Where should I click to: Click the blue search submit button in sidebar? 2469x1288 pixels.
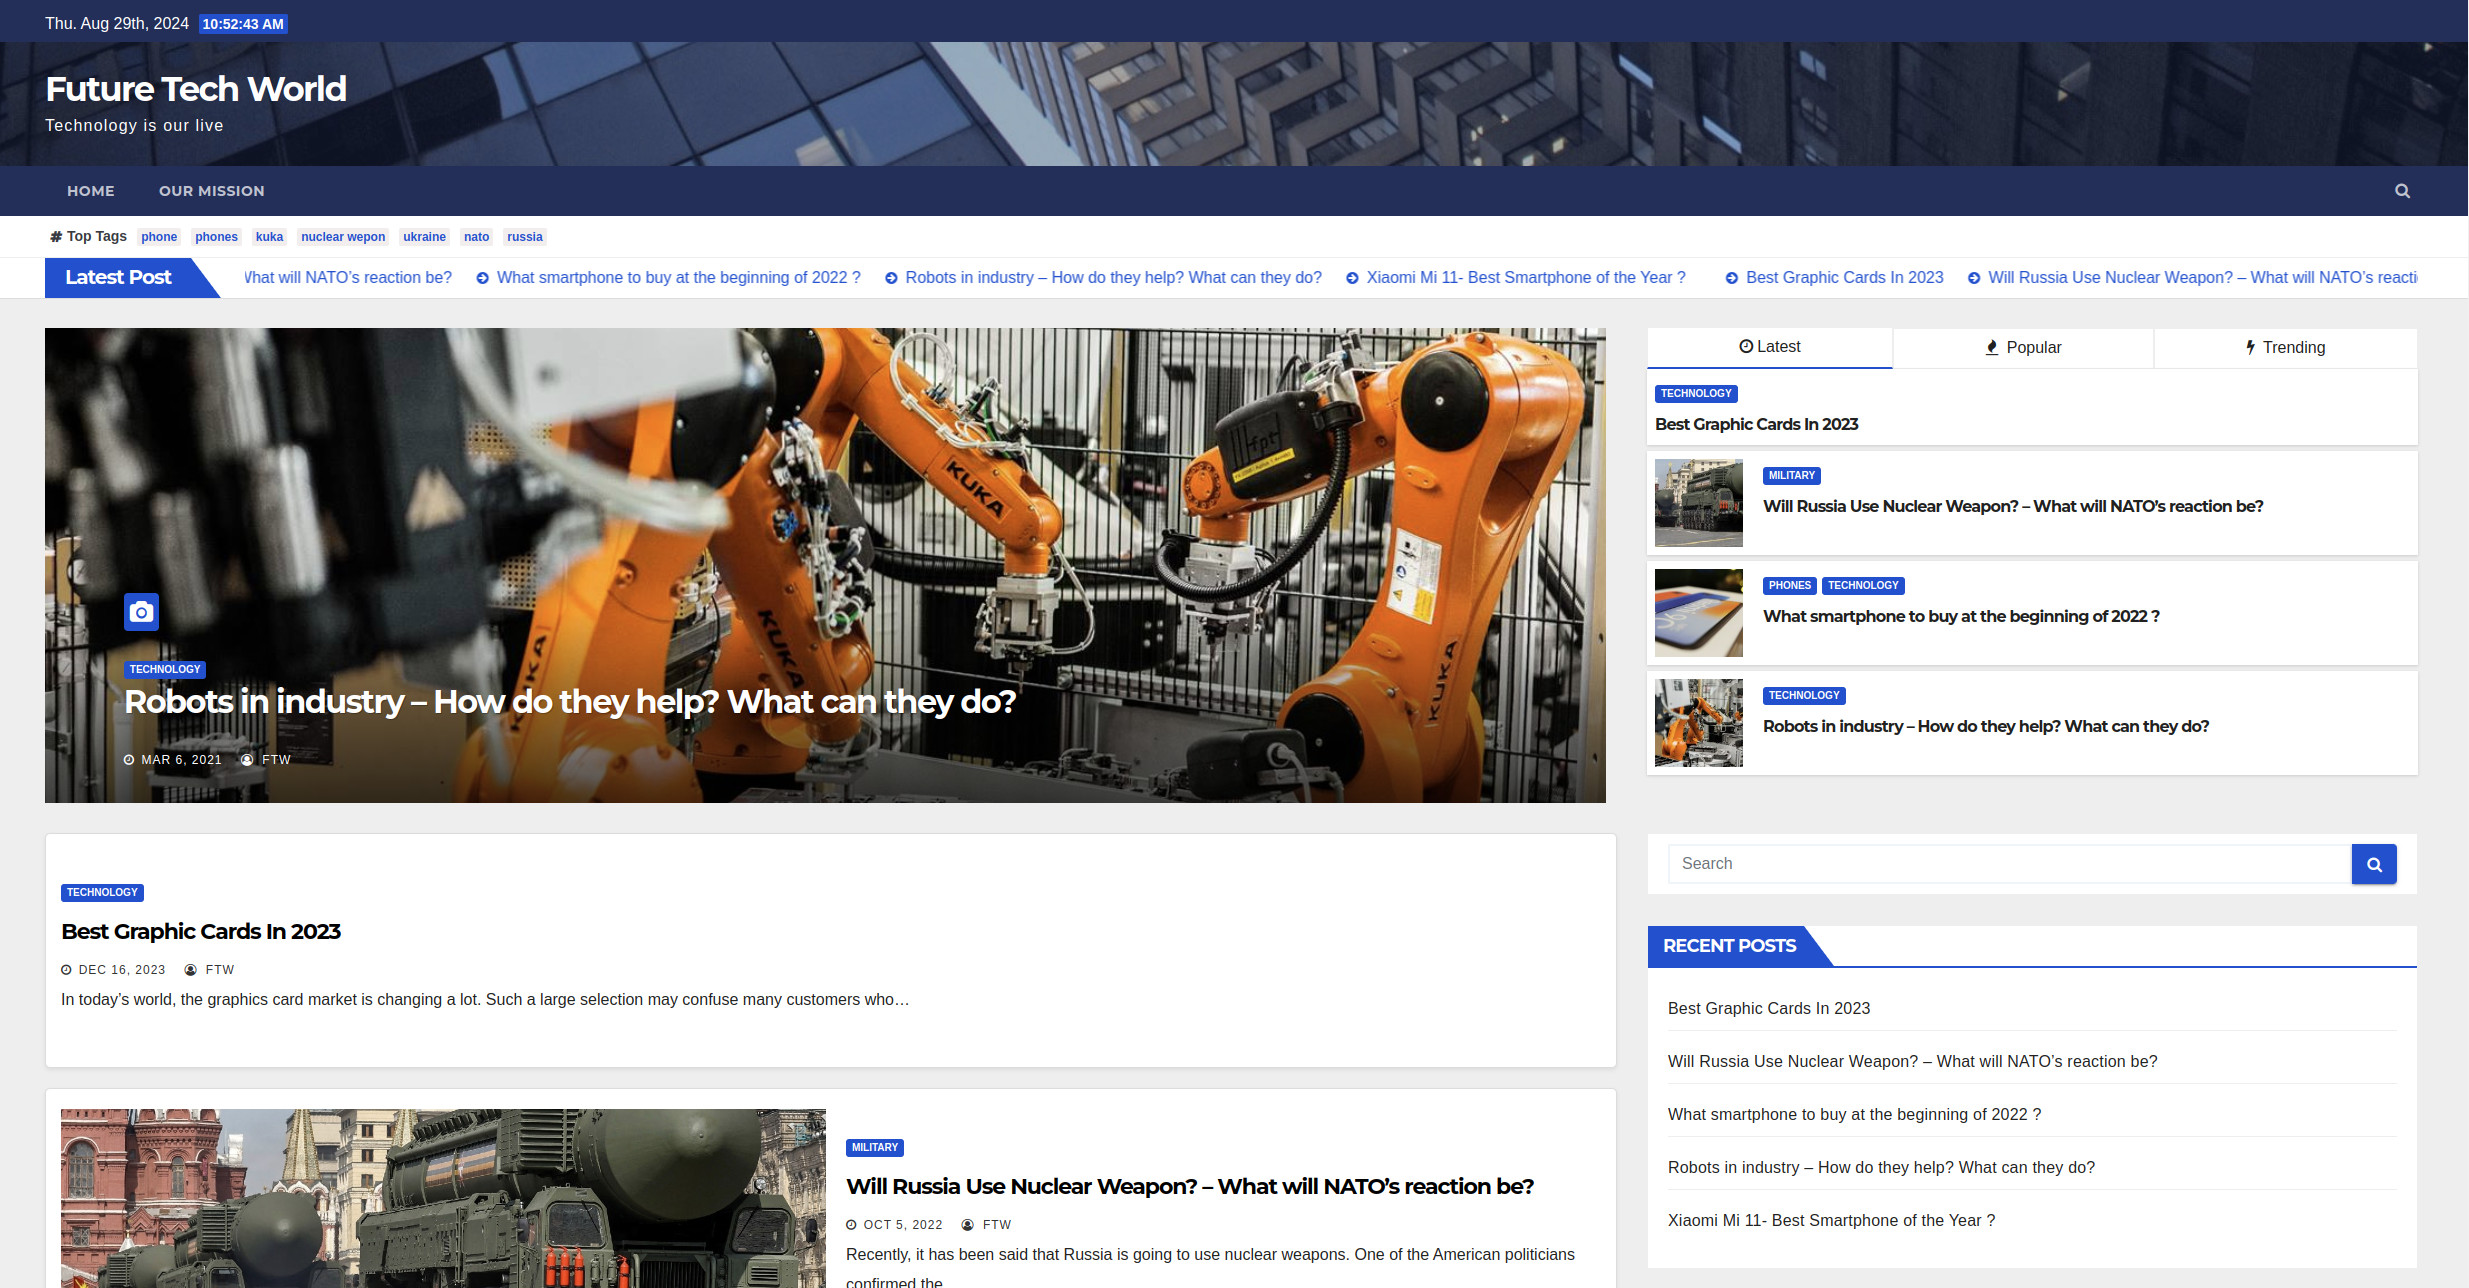[x=2373, y=864]
